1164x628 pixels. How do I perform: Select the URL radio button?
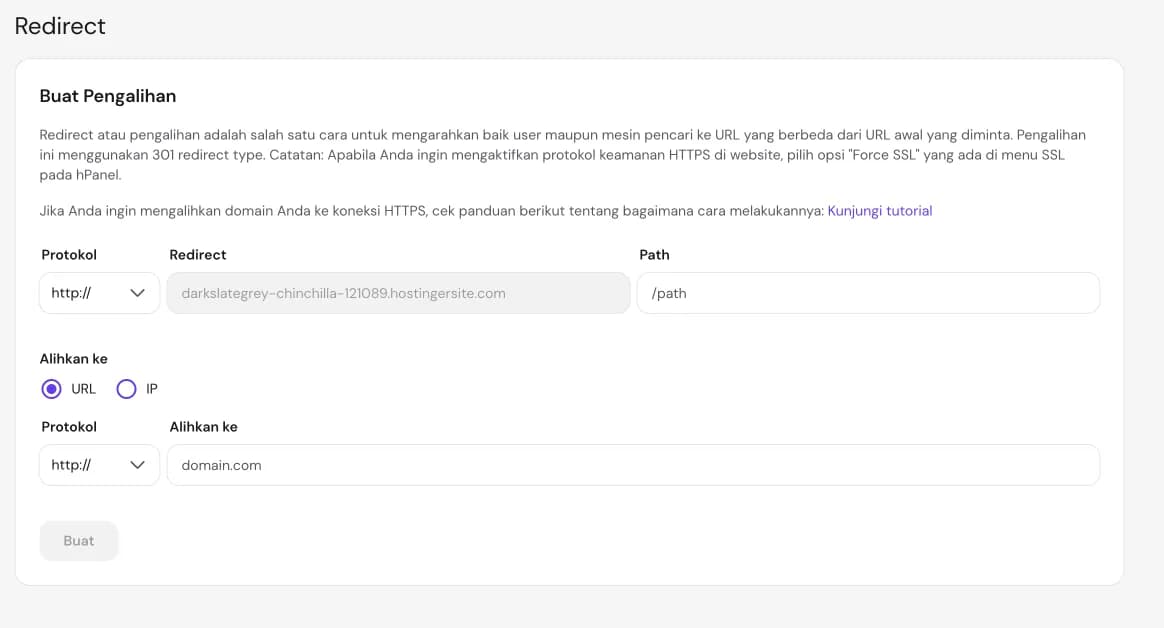click(51, 389)
